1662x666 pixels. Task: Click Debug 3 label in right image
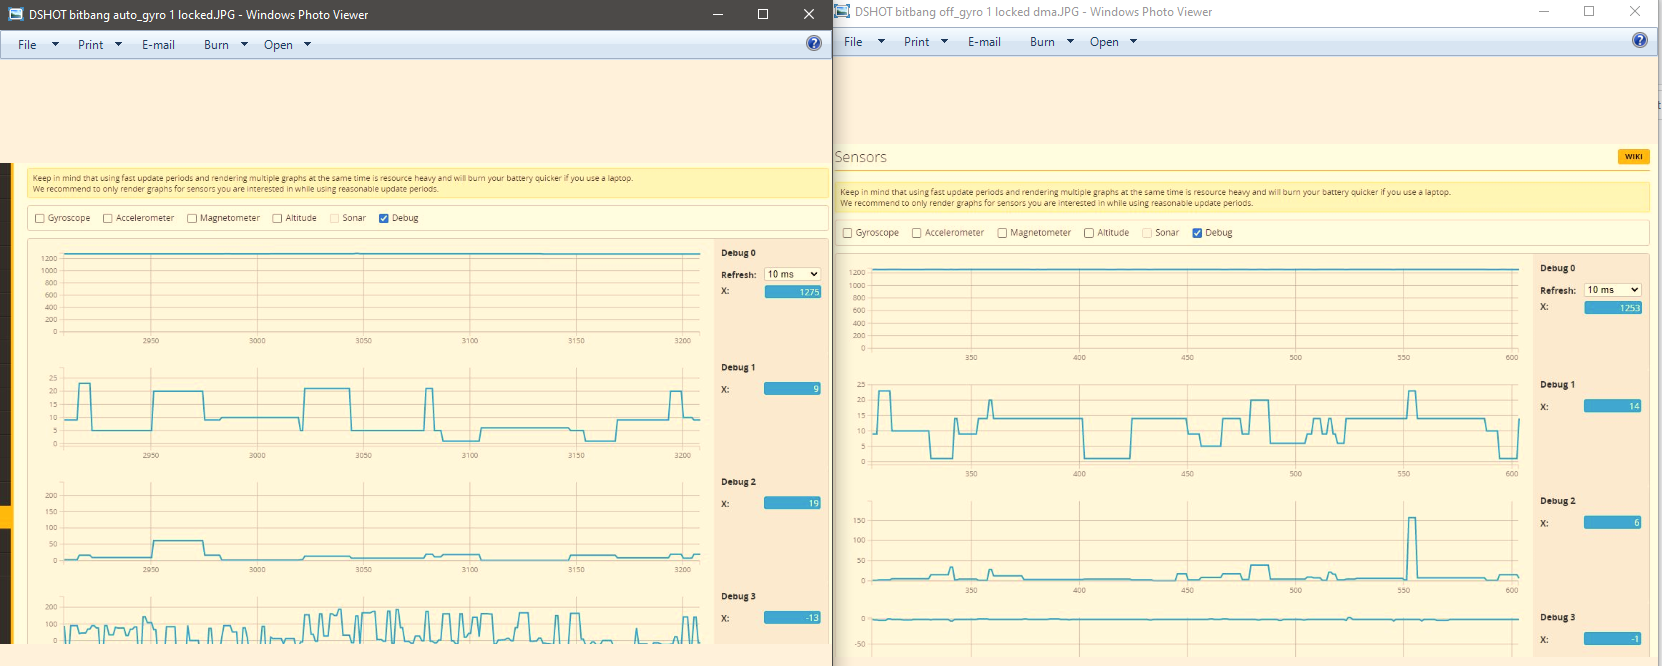click(1557, 618)
